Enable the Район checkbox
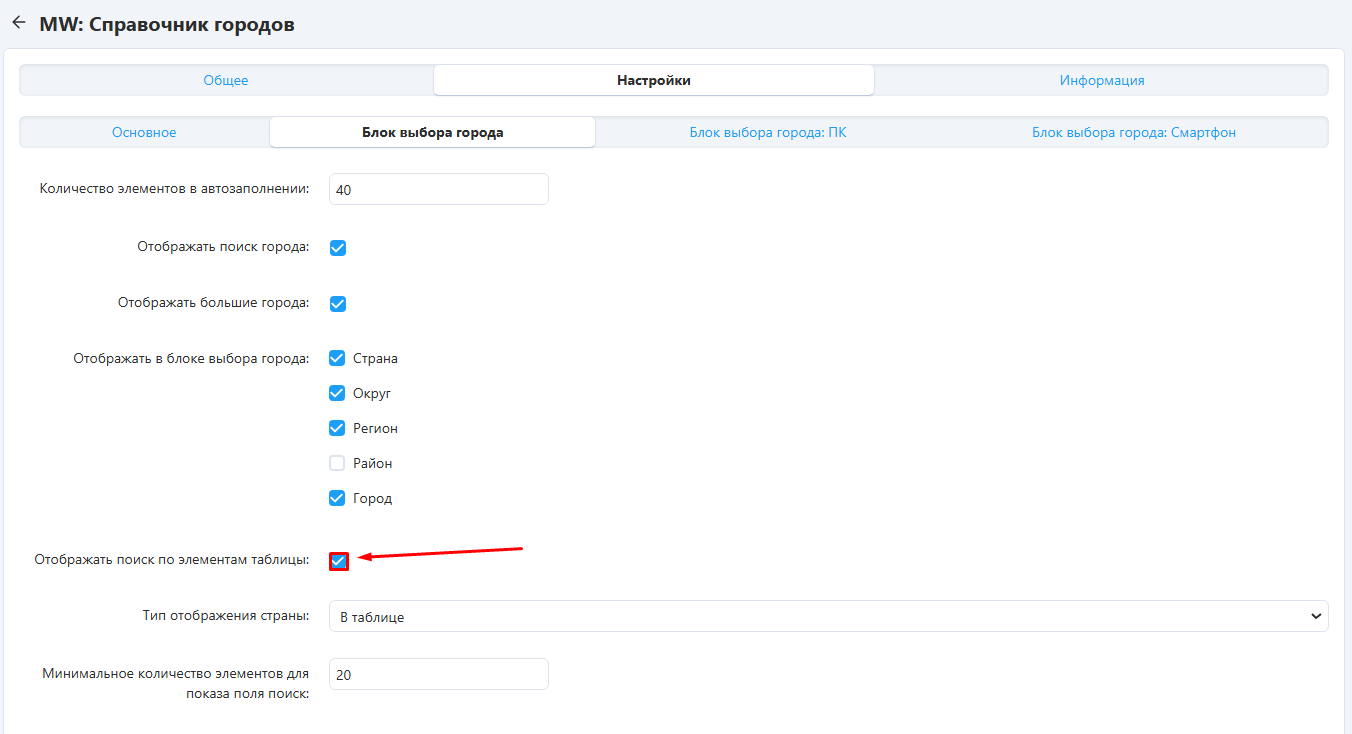The width and height of the screenshot is (1352, 734). click(338, 463)
